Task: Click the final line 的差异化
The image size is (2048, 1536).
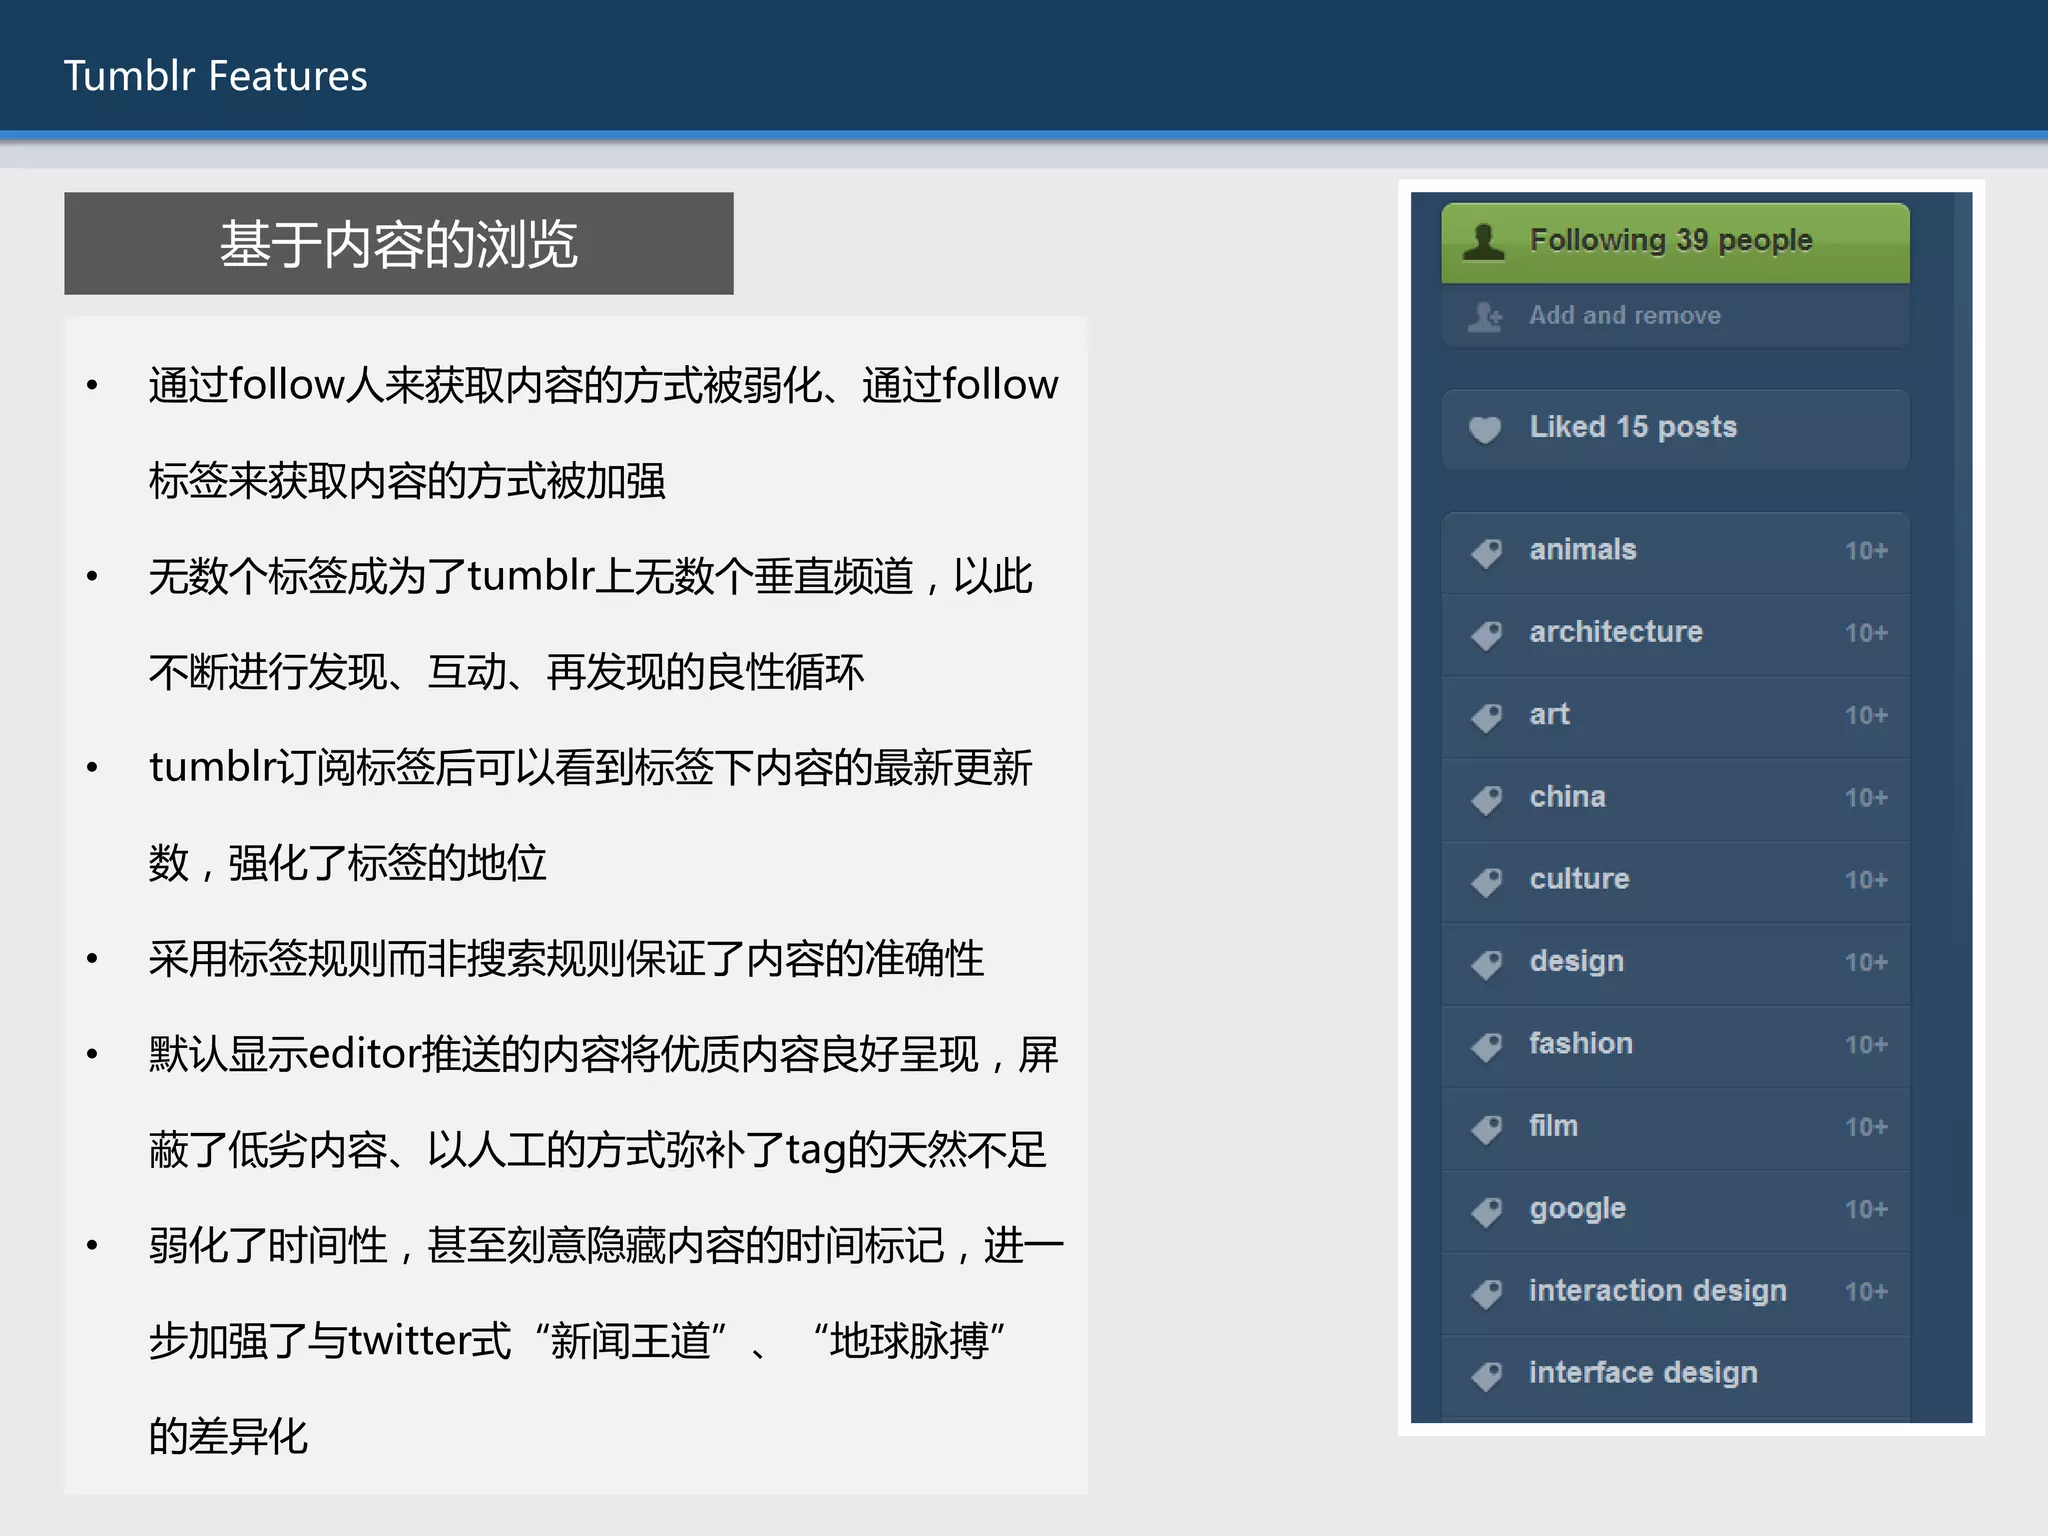Action: point(228,1437)
